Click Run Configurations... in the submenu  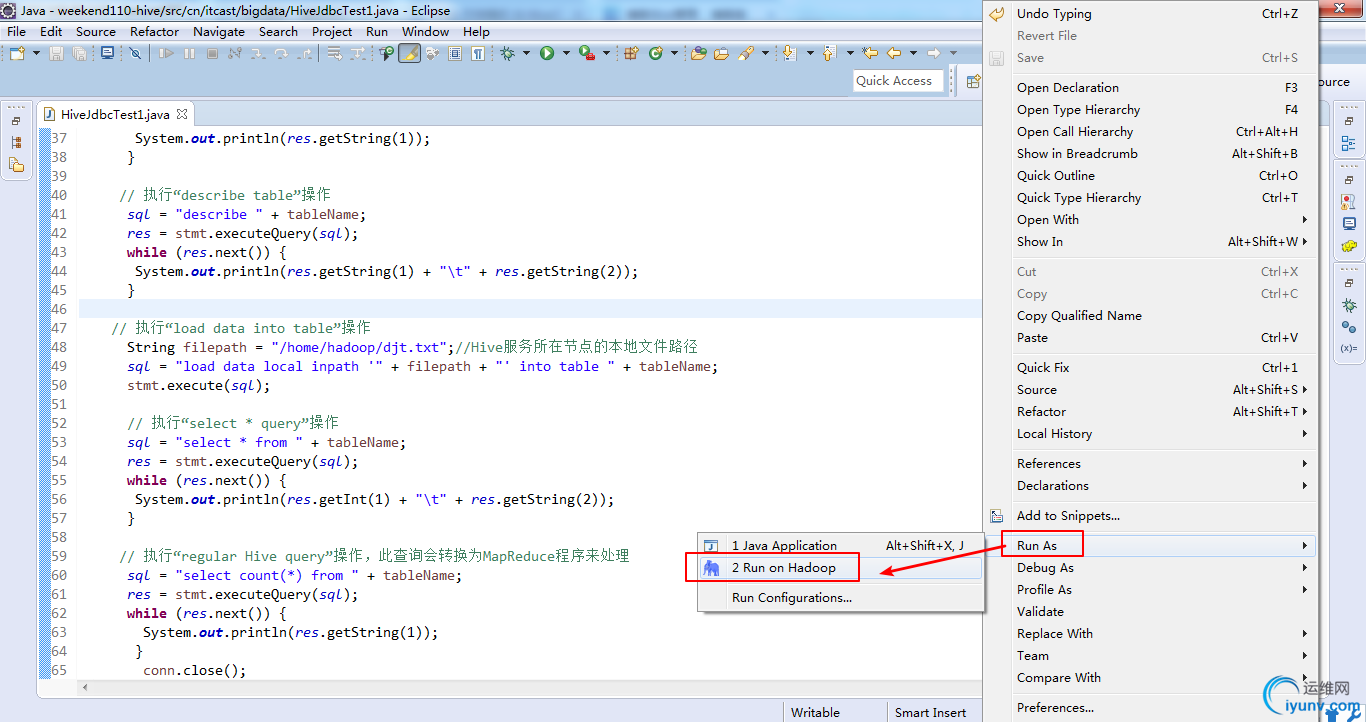click(x=840, y=598)
